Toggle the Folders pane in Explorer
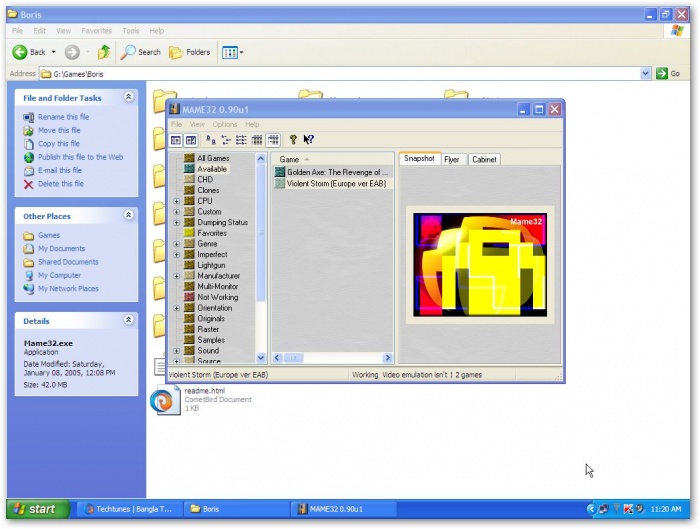The width and height of the screenshot is (700, 529). point(189,52)
